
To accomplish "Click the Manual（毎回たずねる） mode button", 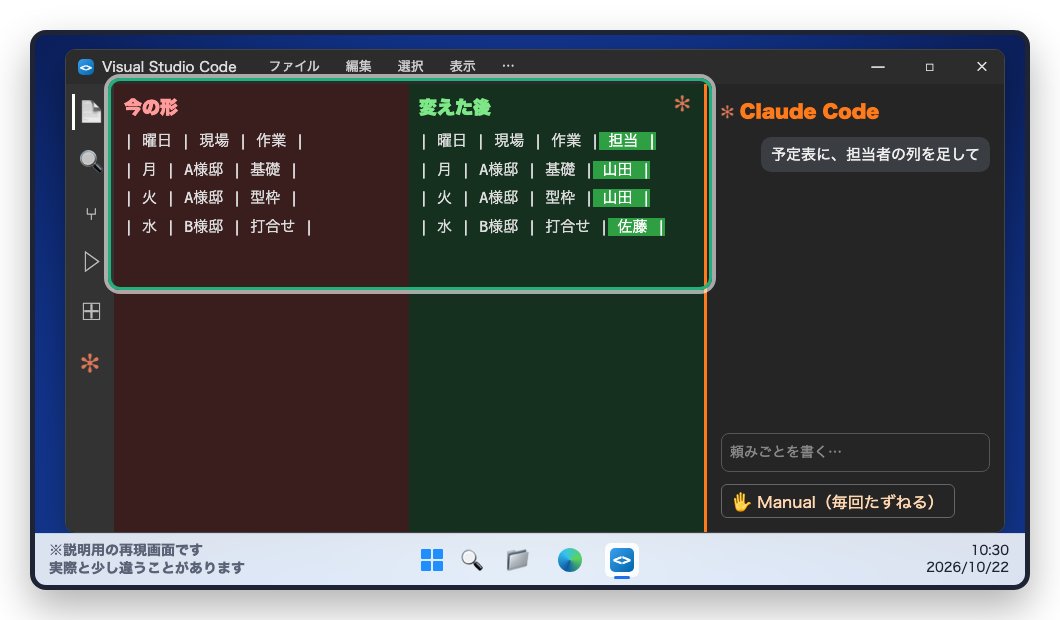I will pyautogui.click(x=838, y=502).
